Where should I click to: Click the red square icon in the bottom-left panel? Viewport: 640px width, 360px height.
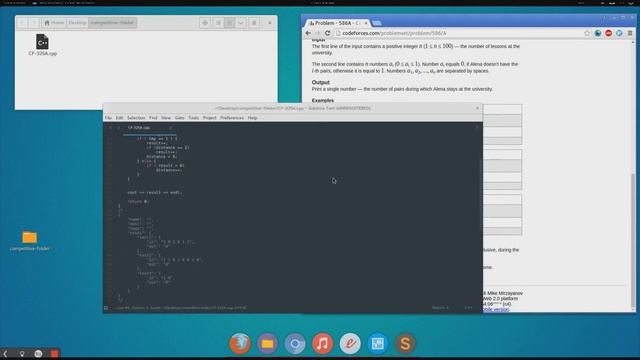click(54, 353)
